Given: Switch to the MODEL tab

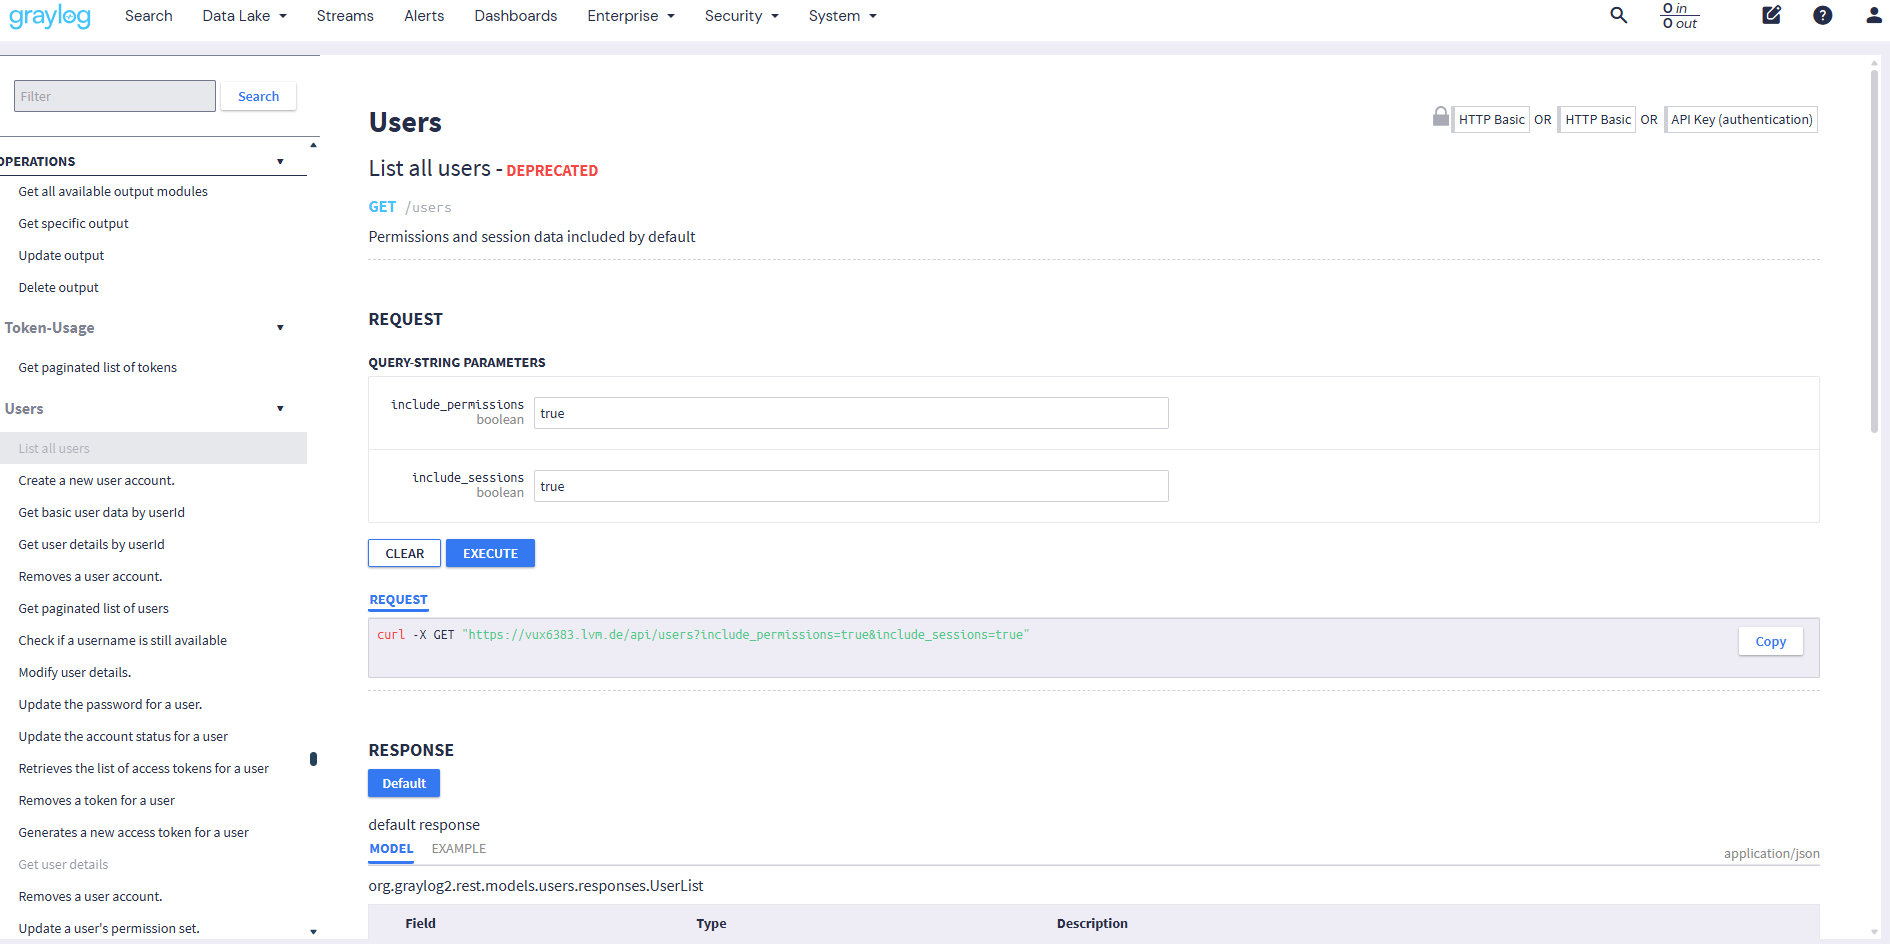Looking at the screenshot, I should (391, 849).
